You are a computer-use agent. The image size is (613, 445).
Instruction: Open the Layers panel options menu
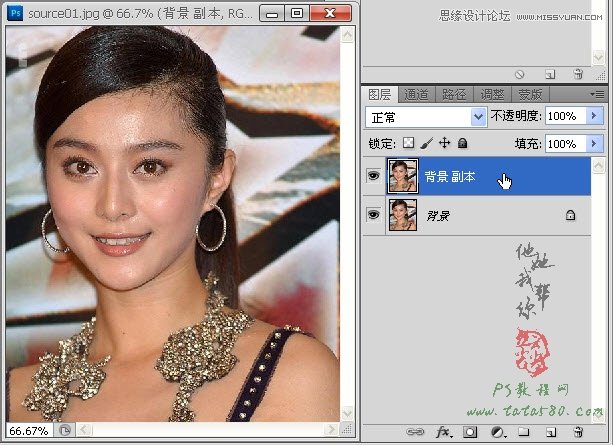(x=597, y=94)
